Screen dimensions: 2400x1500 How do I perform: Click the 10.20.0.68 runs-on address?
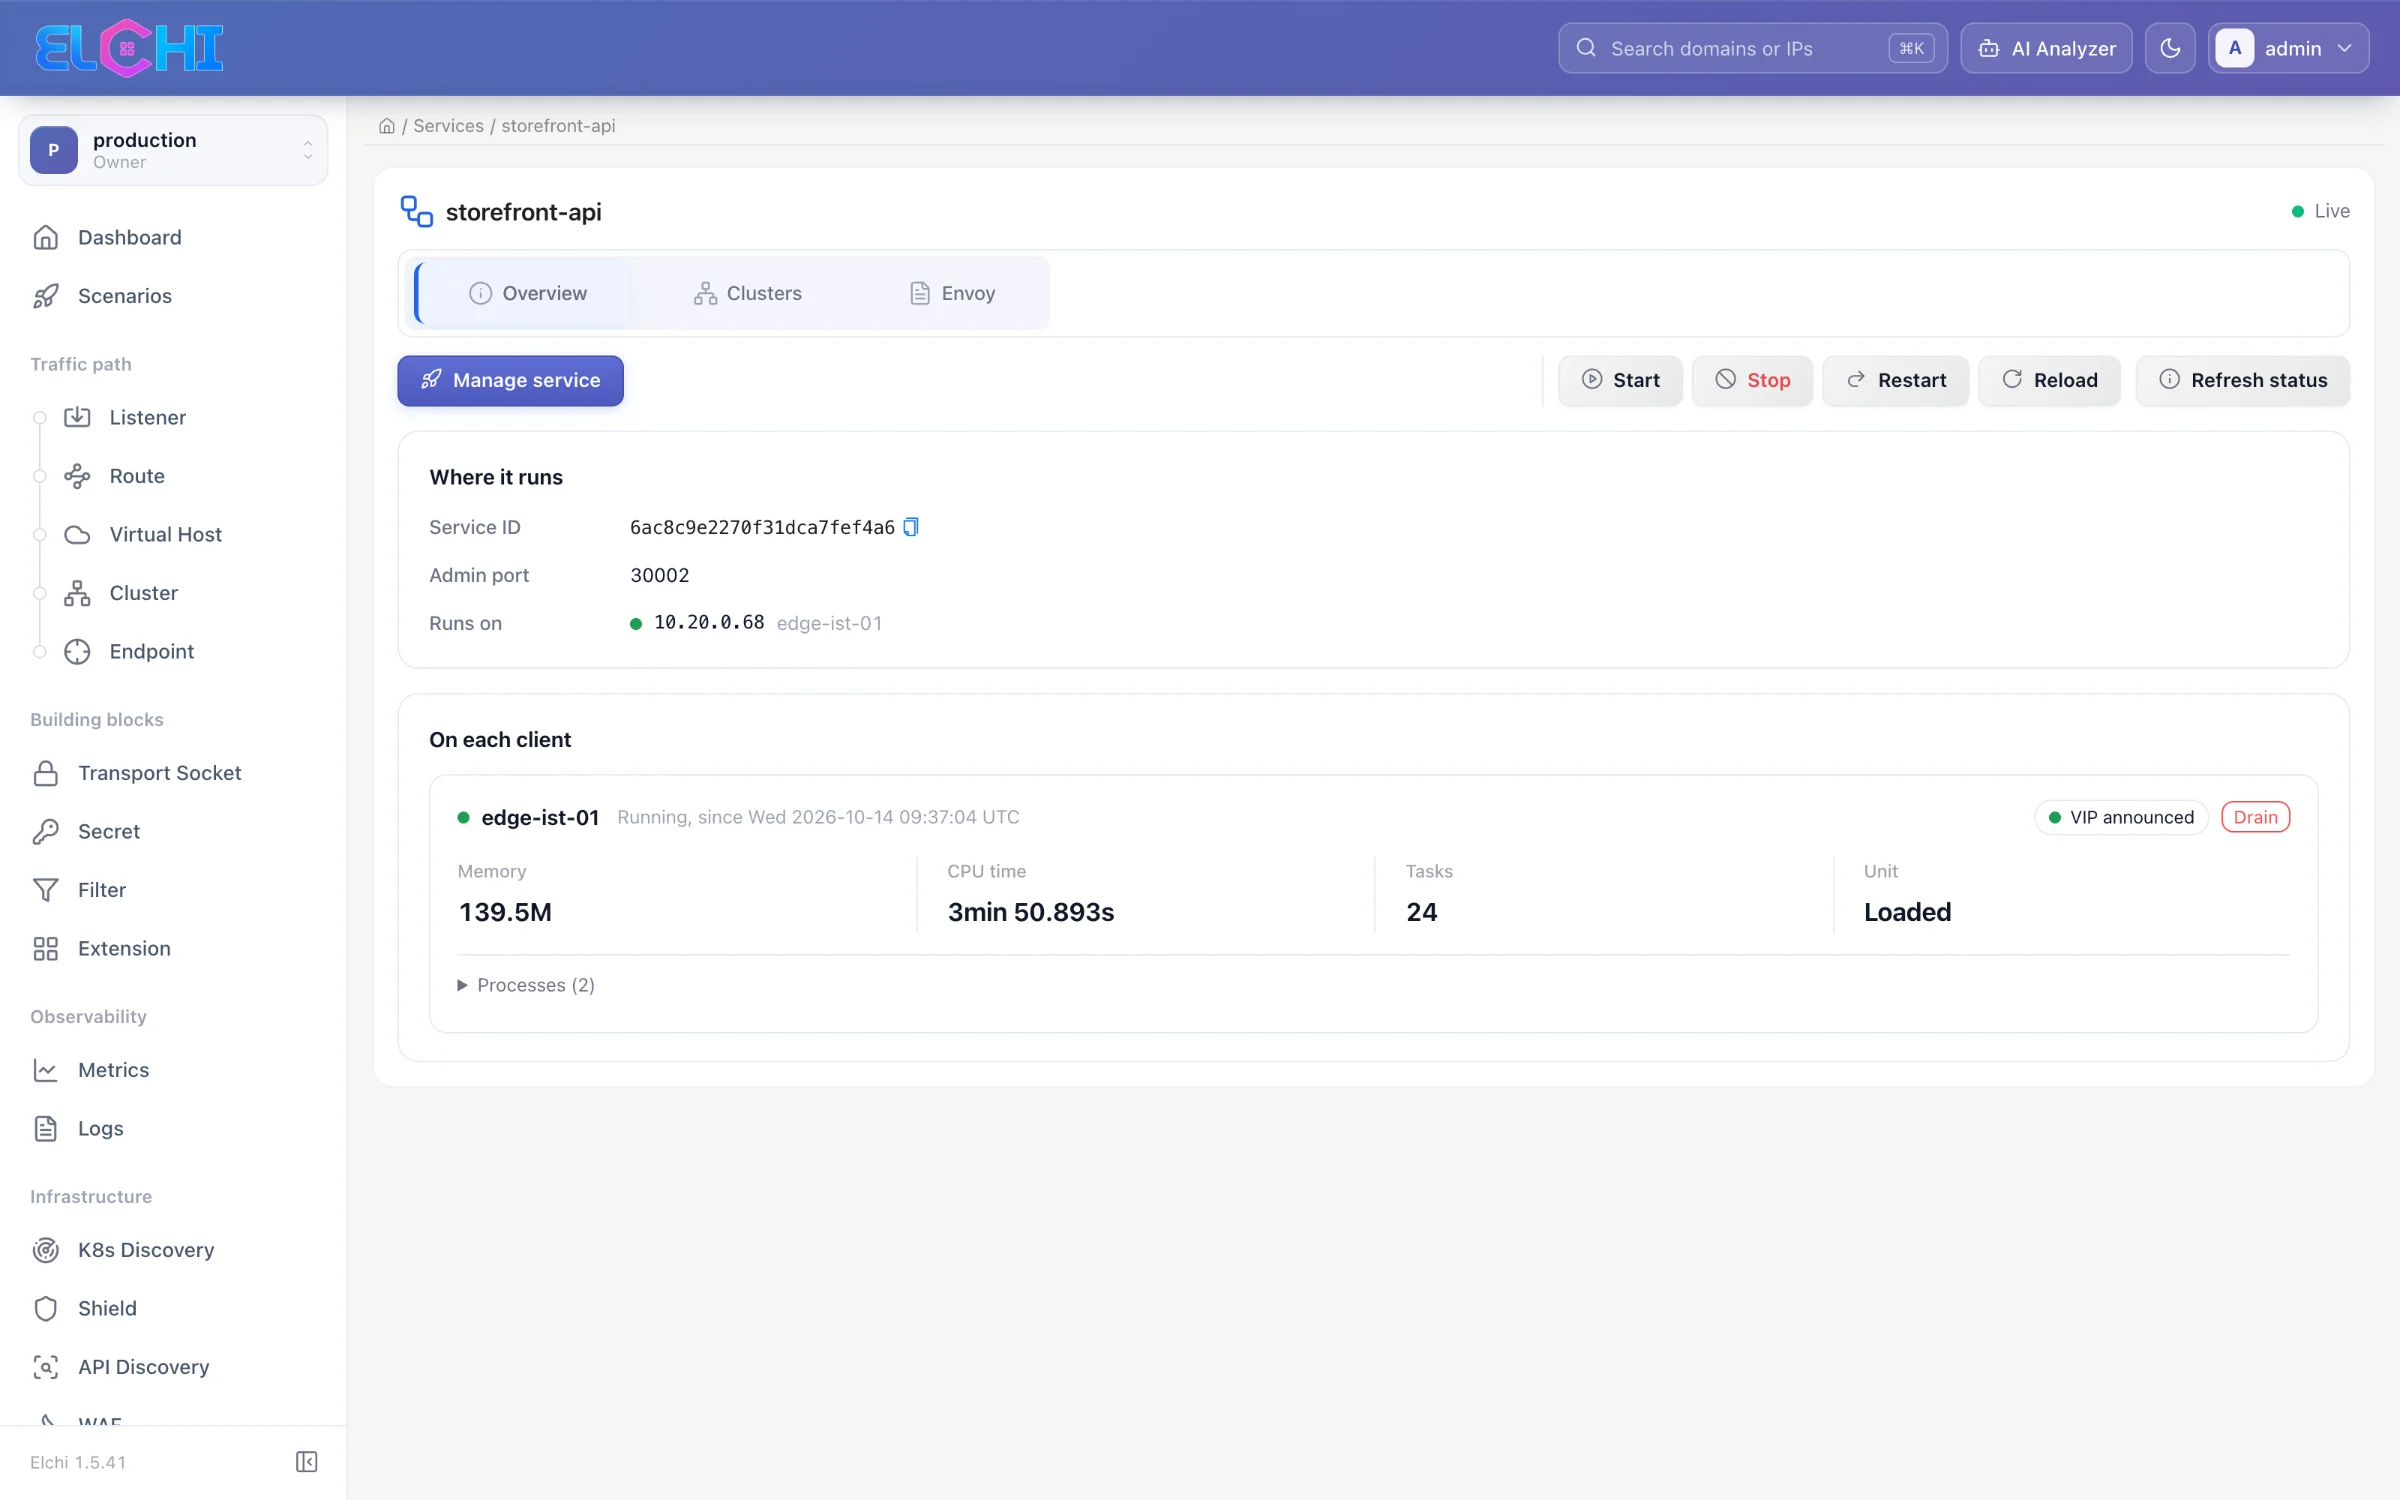(709, 622)
